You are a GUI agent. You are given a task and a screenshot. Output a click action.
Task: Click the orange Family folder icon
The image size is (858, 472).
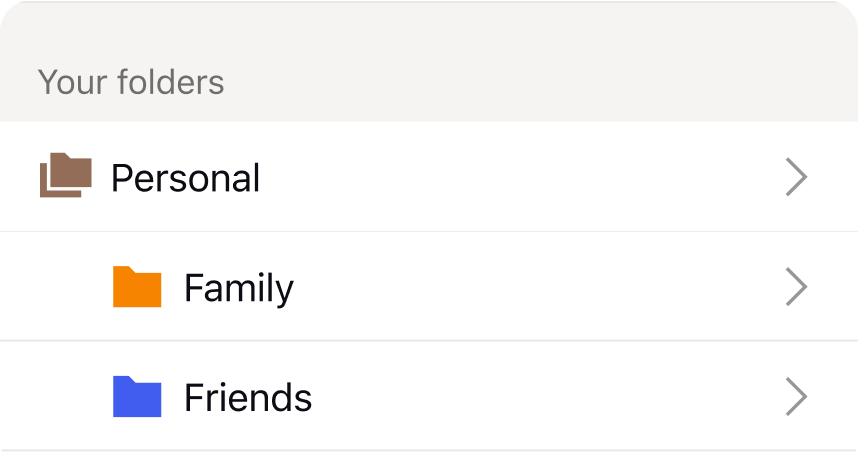click(137, 287)
